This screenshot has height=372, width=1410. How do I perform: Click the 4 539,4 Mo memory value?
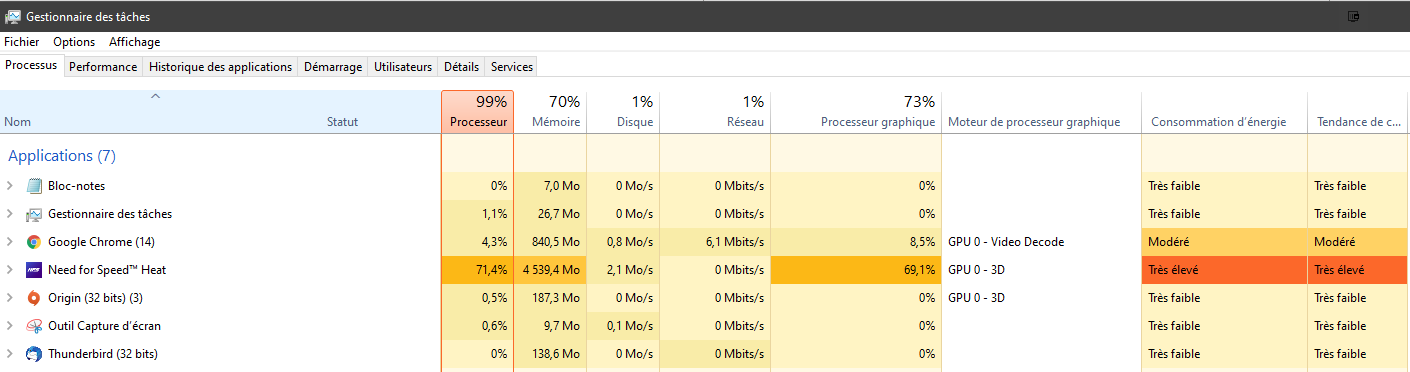551,270
